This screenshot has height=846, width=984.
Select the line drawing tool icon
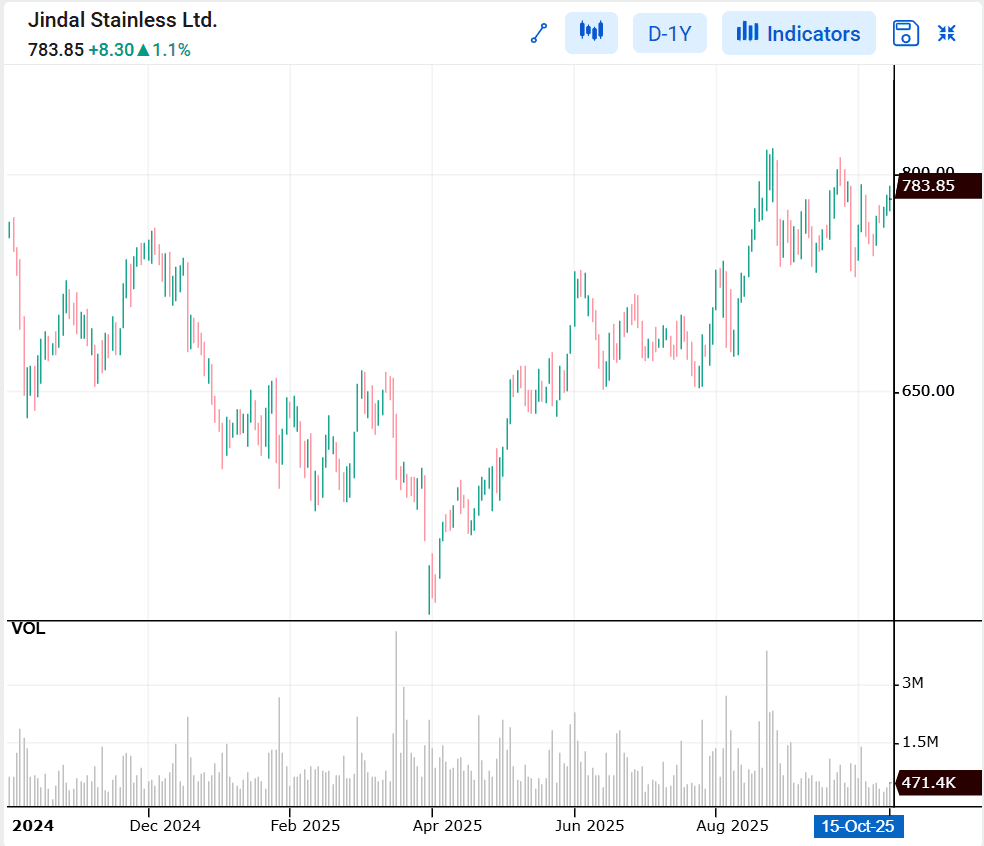[x=539, y=33]
